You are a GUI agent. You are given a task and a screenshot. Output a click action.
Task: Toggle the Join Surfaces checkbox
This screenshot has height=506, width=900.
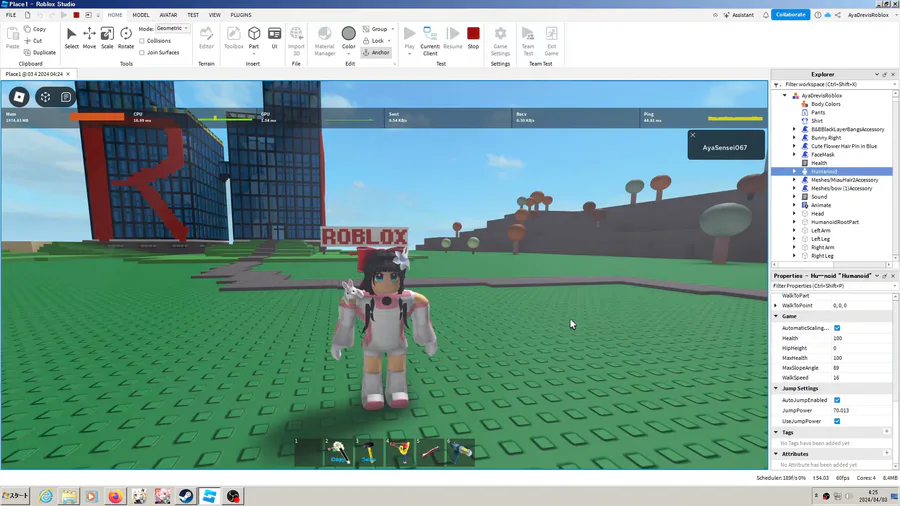(x=142, y=52)
